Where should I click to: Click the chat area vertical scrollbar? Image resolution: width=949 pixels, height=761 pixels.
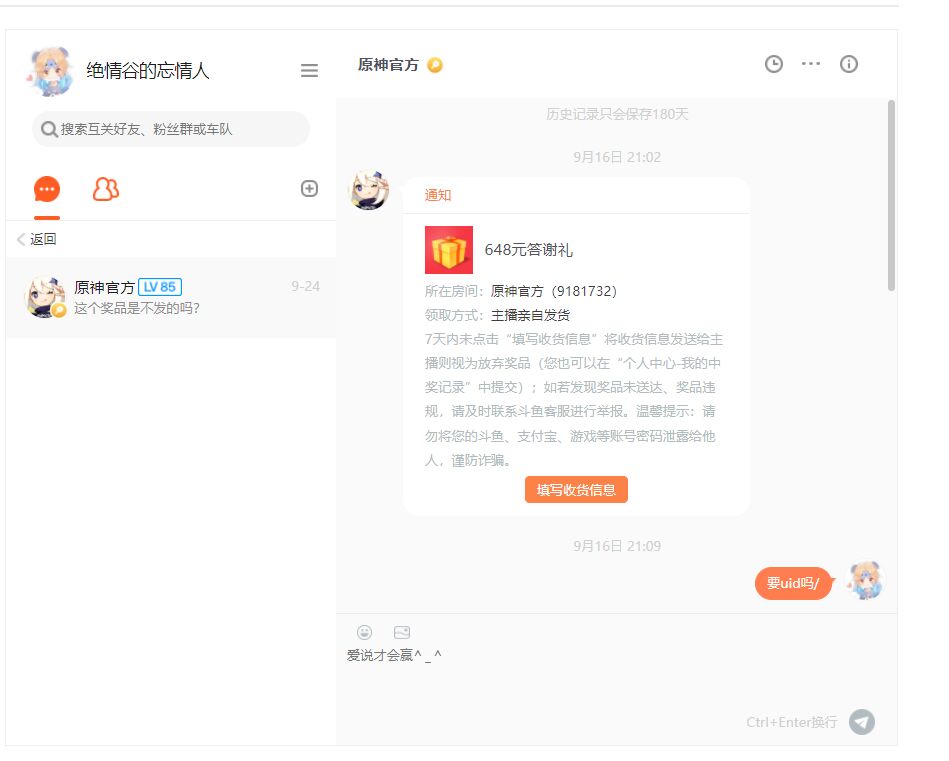pos(891,196)
